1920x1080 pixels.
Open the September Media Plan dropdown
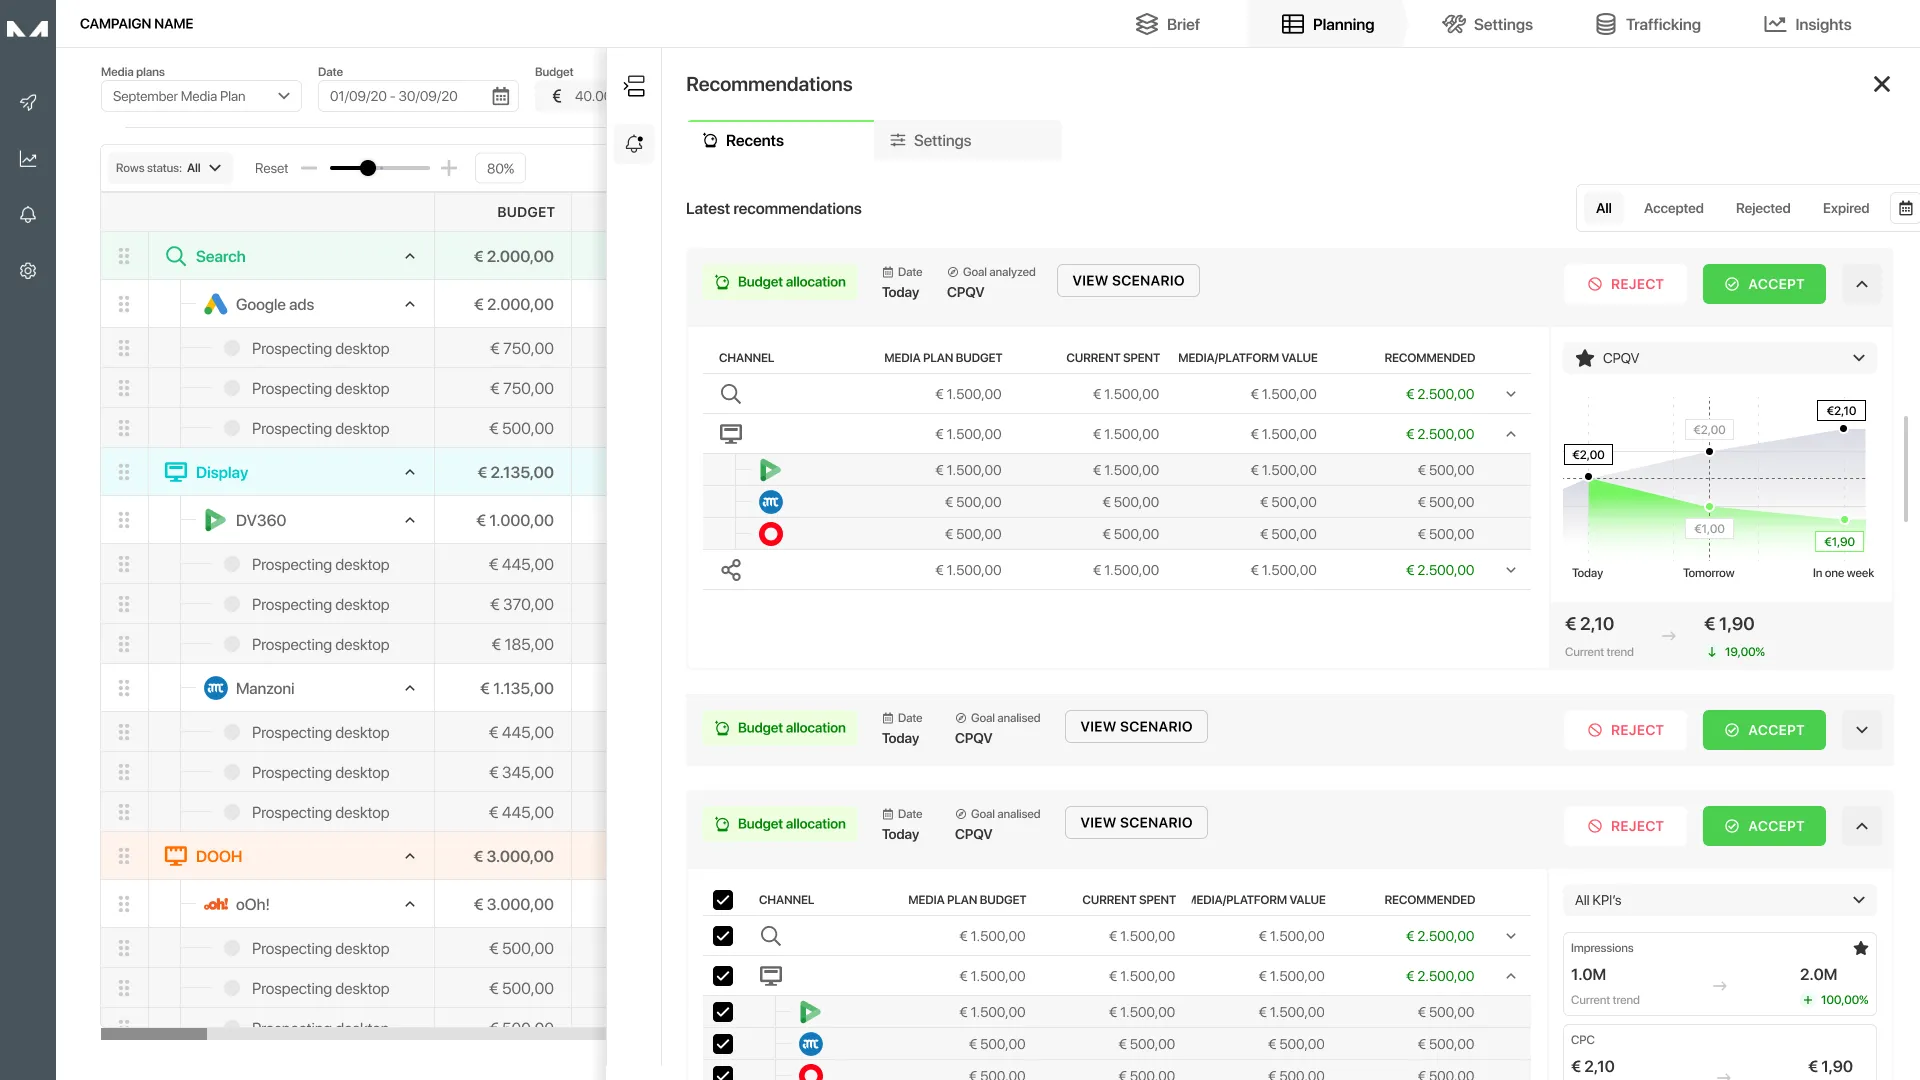(x=200, y=96)
